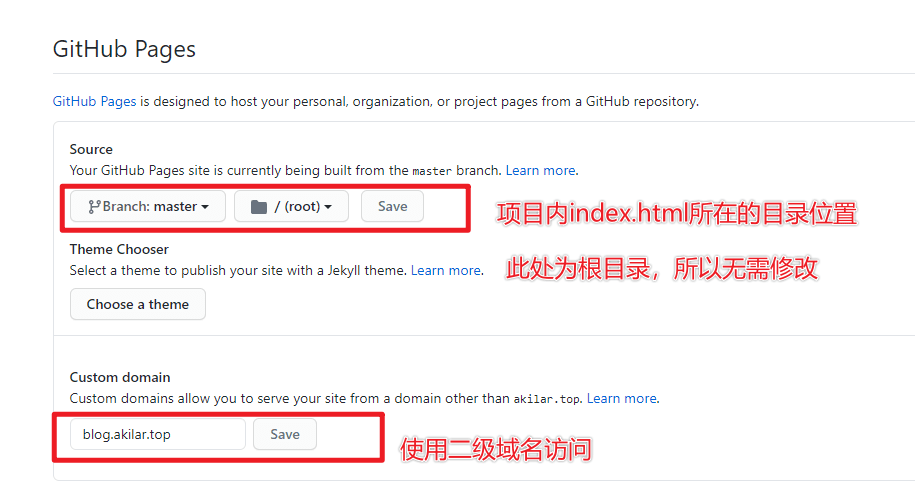Open the blue GitHub Pages link
Image resolution: width=915 pixels, height=496 pixels.
pos(94,101)
